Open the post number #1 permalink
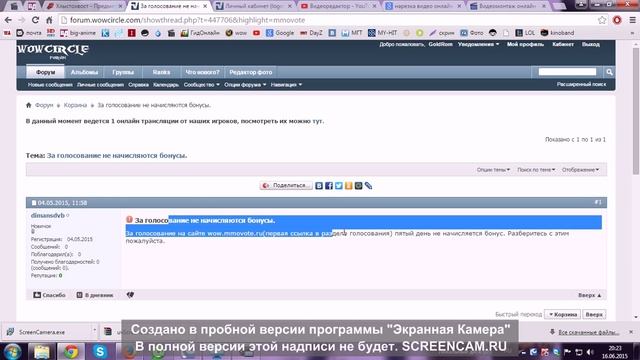 [598, 202]
